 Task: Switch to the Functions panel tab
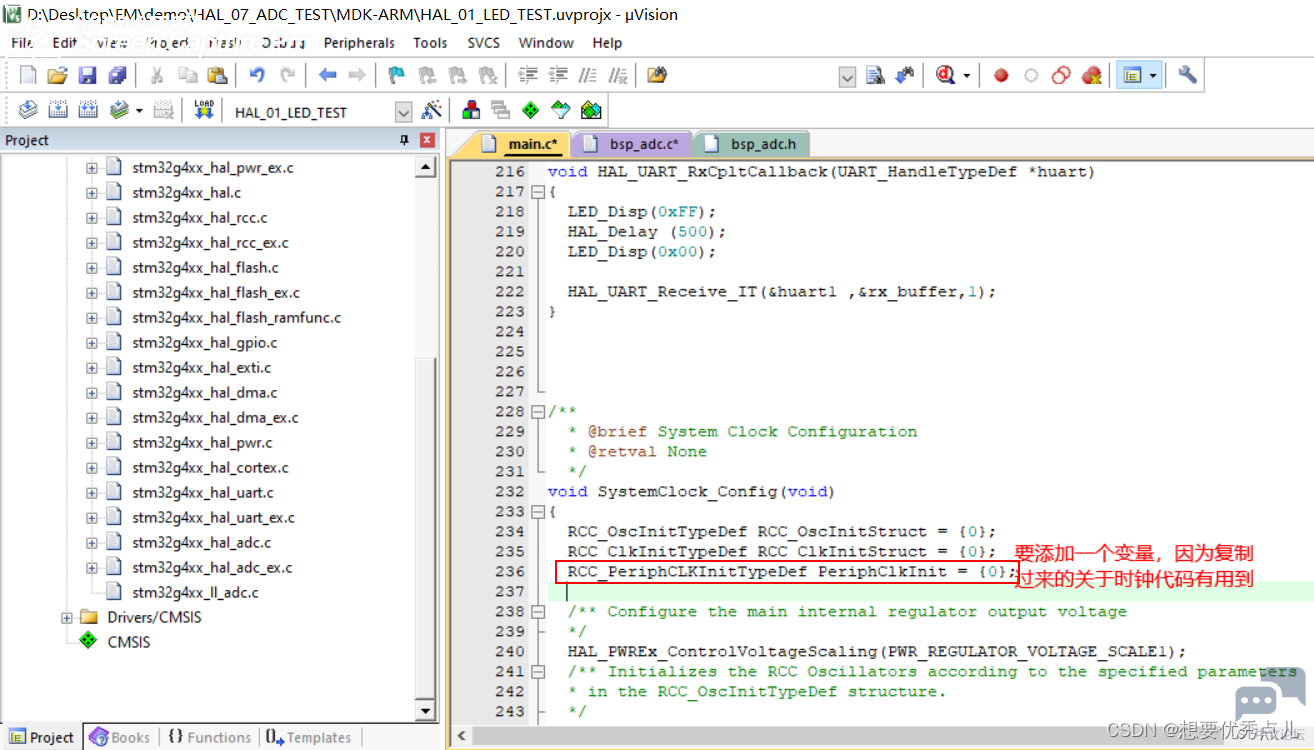coord(208,737)
